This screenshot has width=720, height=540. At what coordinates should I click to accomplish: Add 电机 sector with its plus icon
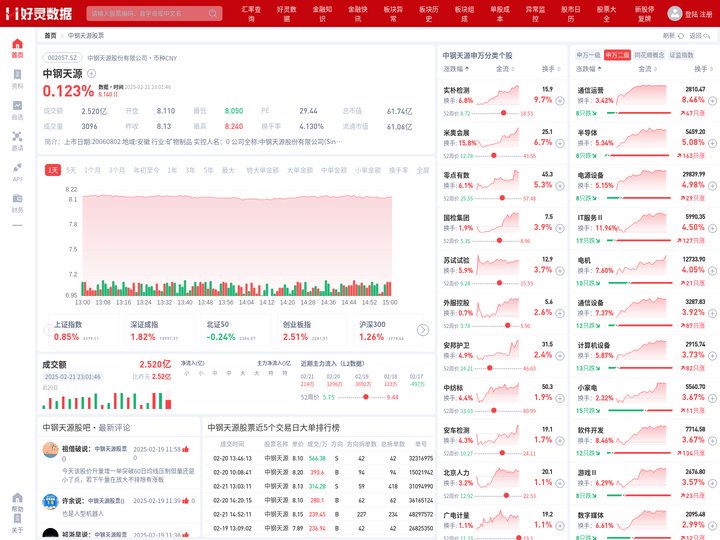point(712,271)
